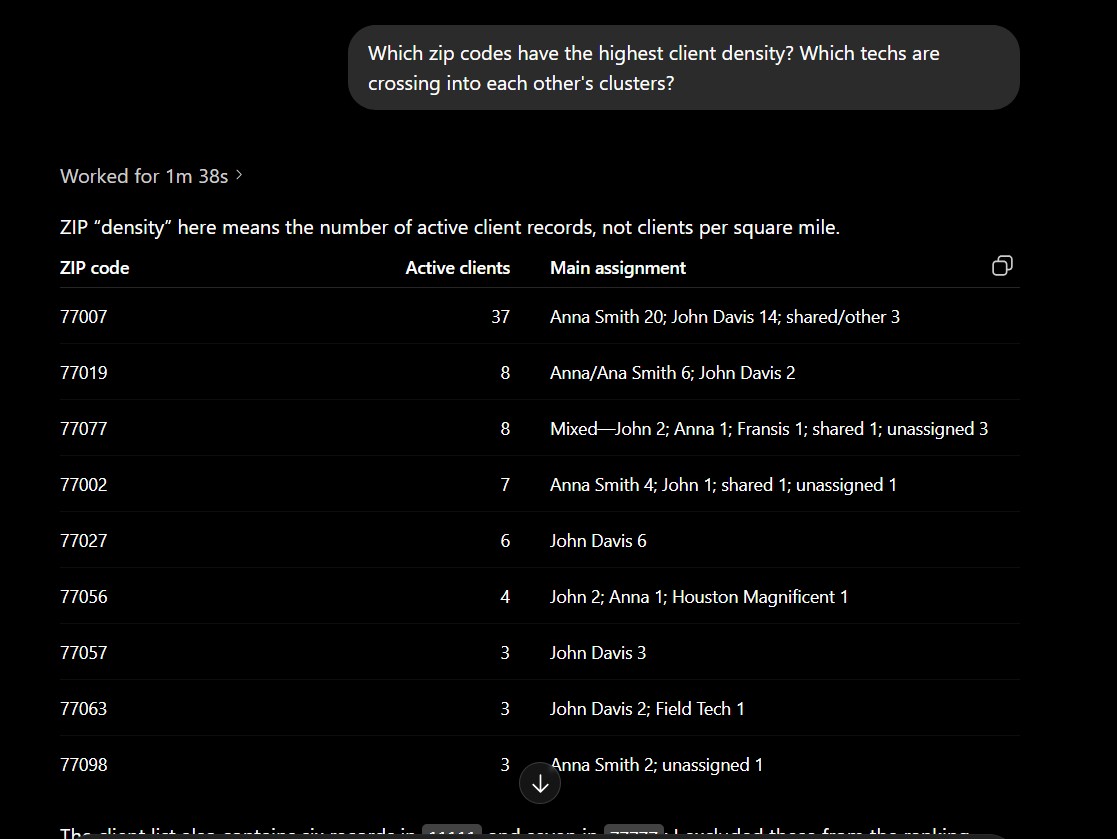Expand the 'Worked for 1m 38s' details

coord(151,176)
